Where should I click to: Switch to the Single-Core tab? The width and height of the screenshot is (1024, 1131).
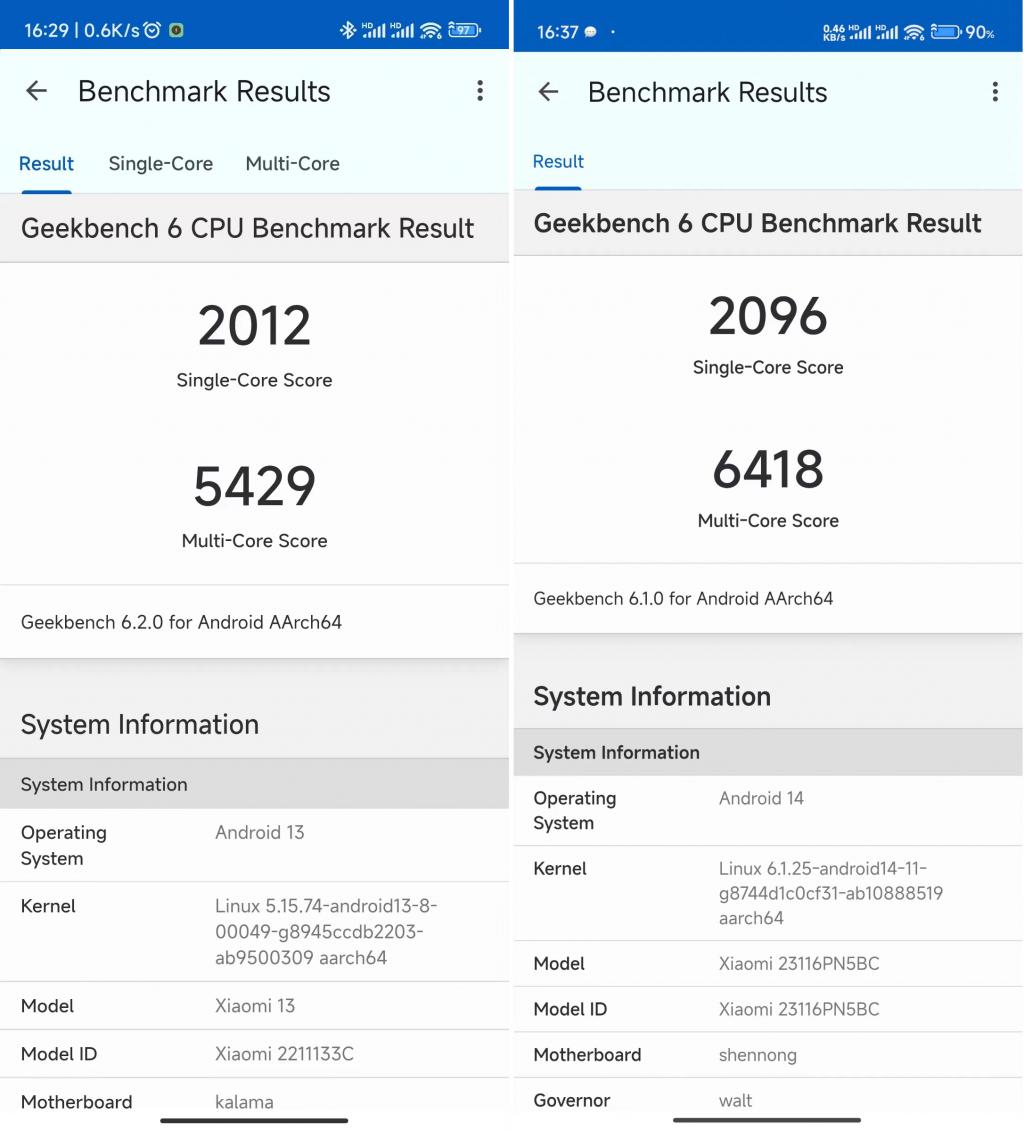click(x=161, y=164)
